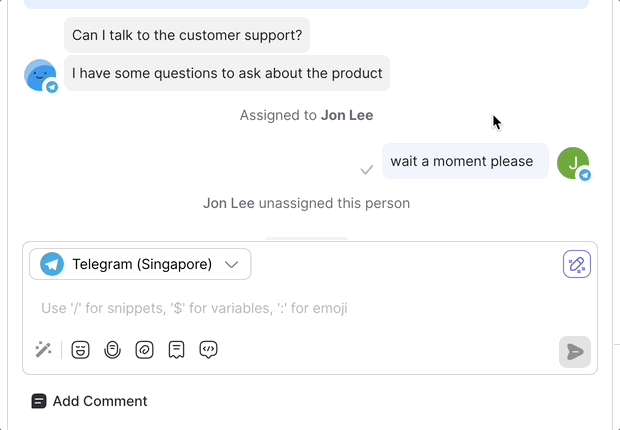Screen dimensions: 620x430
Task: Click Add Comment
Action: (x=99, y=401)
